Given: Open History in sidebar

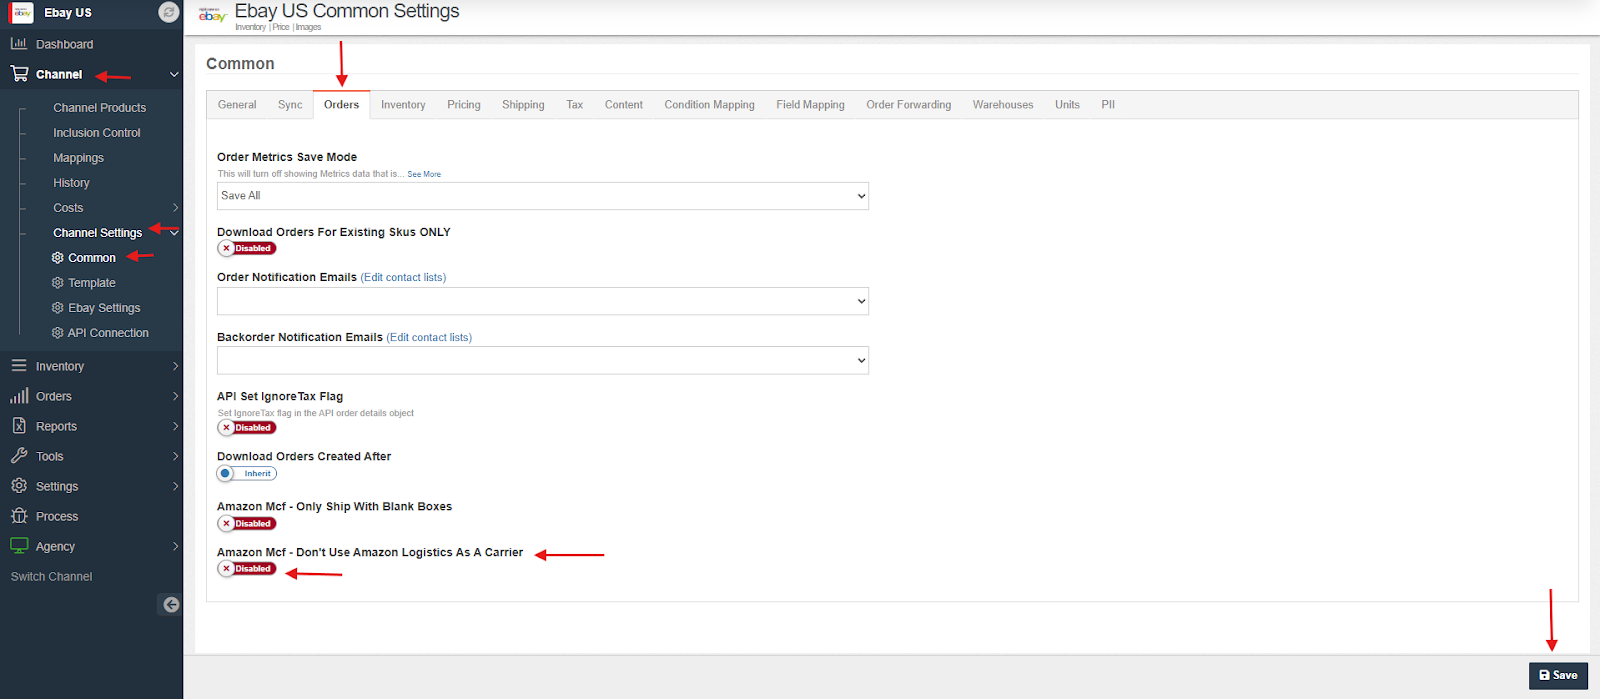Looking at the screenshot, I should [x=71, y=183].
